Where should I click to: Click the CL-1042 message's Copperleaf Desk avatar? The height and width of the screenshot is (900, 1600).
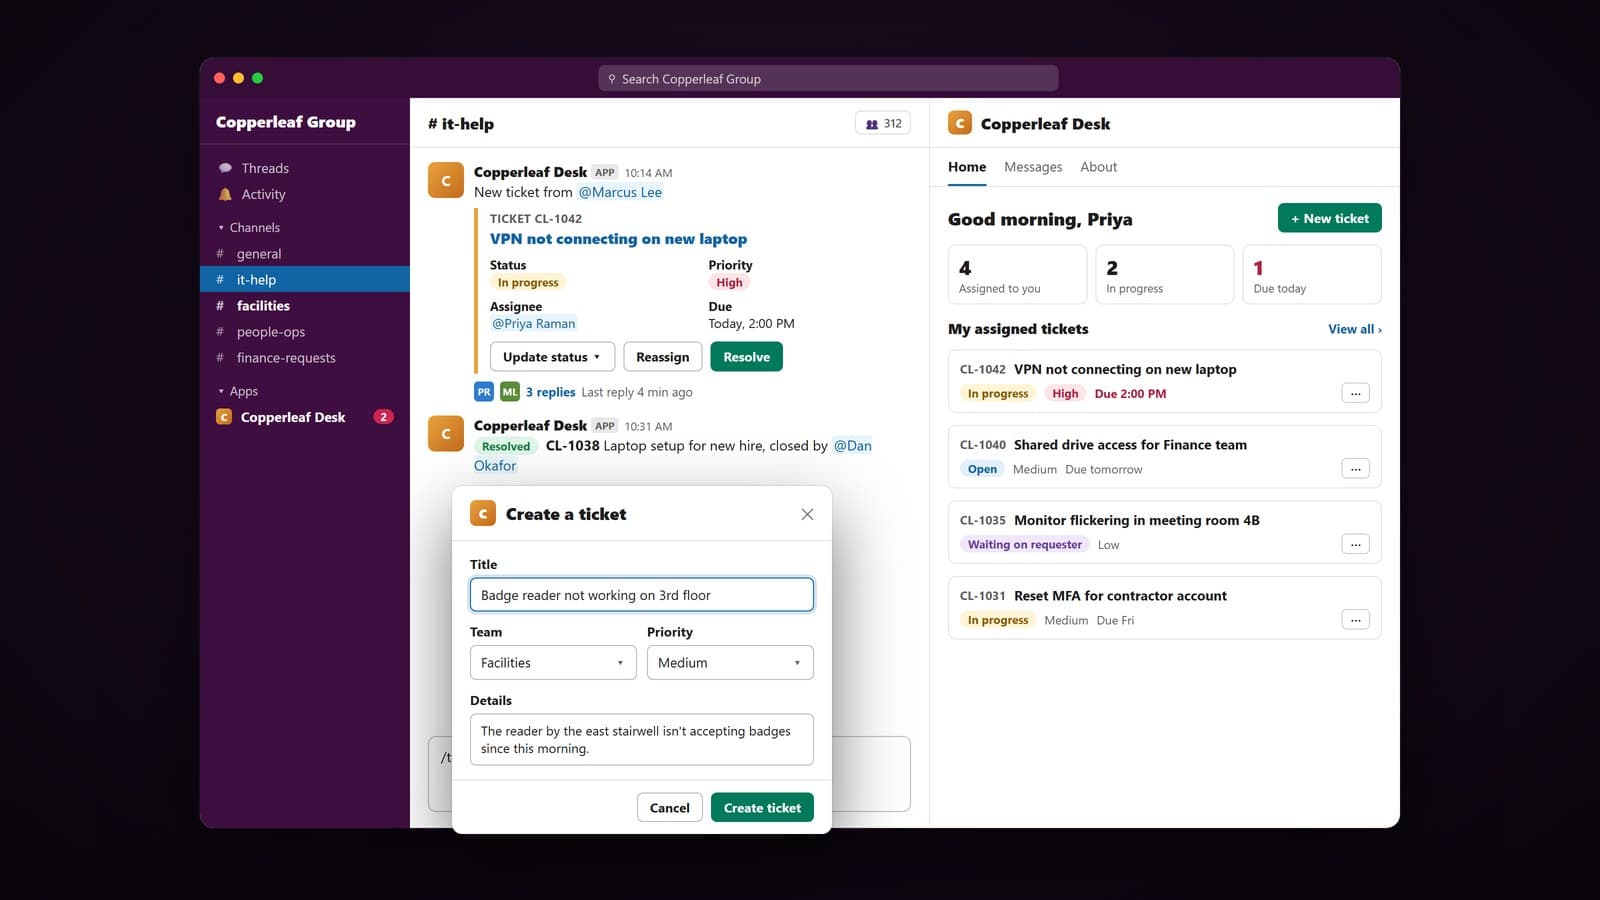click(x=446, y=180)
